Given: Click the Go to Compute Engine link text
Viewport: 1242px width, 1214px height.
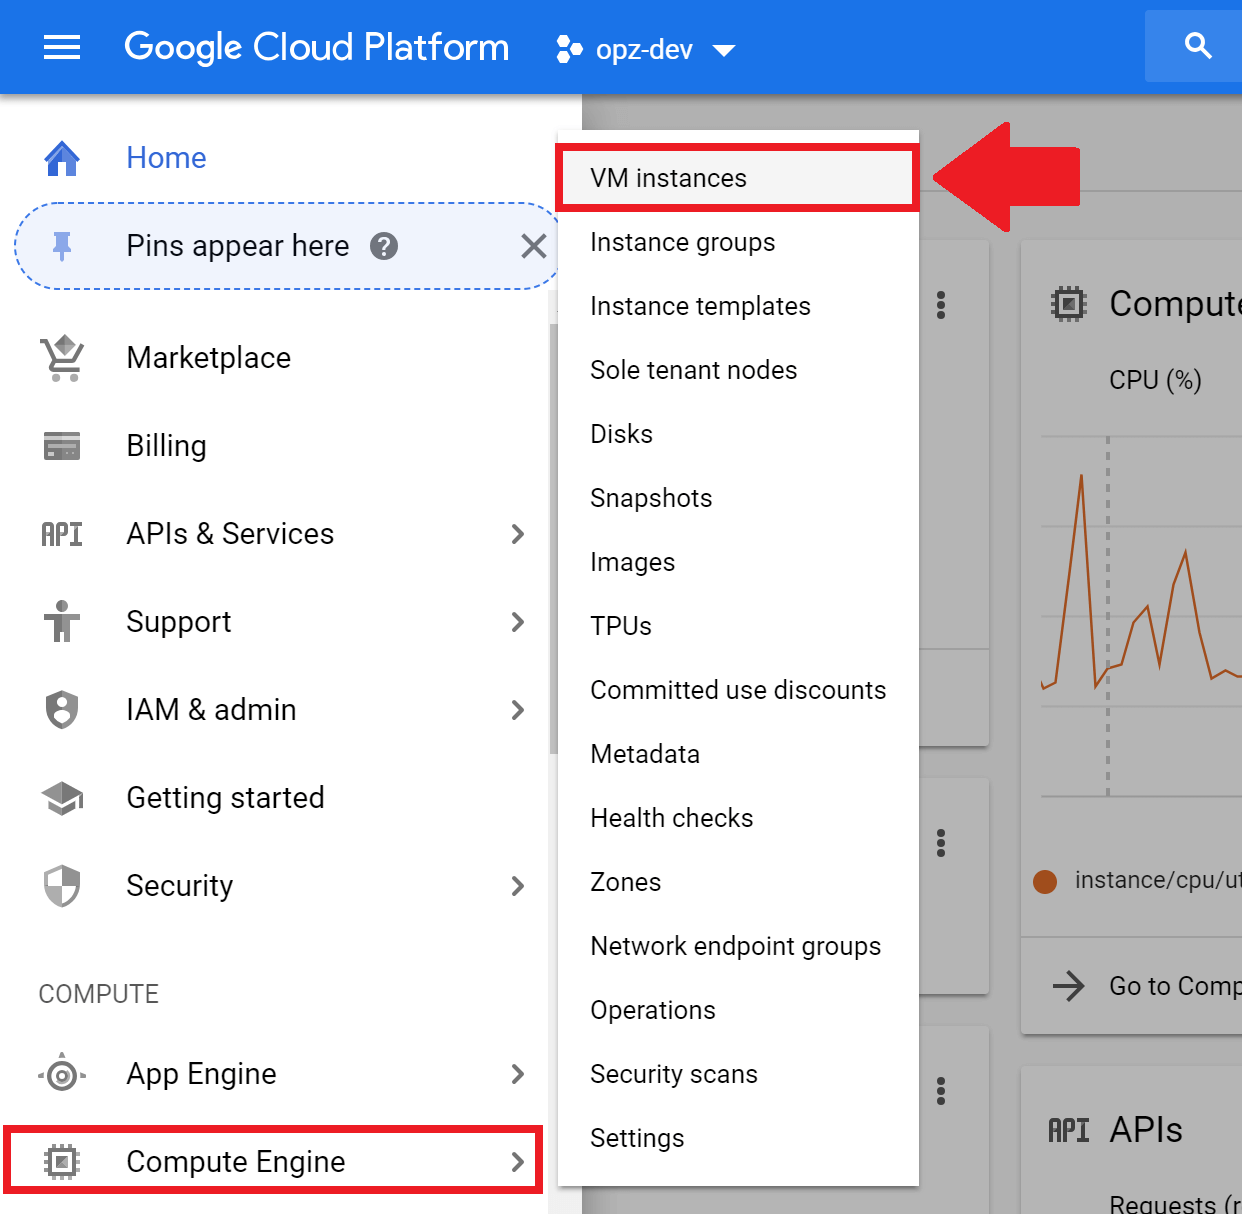Looking at the screenshot, I should tap(1175, 986).
